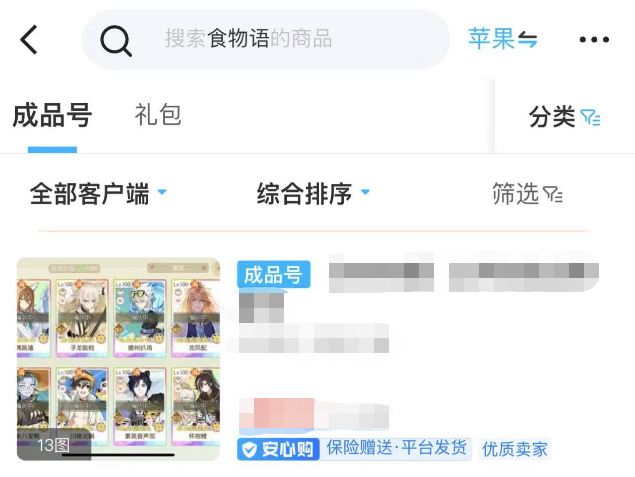Image resolution: width=635 pixels, height=477 pixels.
Task: Tap the 苹果 platform toggle
Action: pyautogui.click(x=503, y=39)
